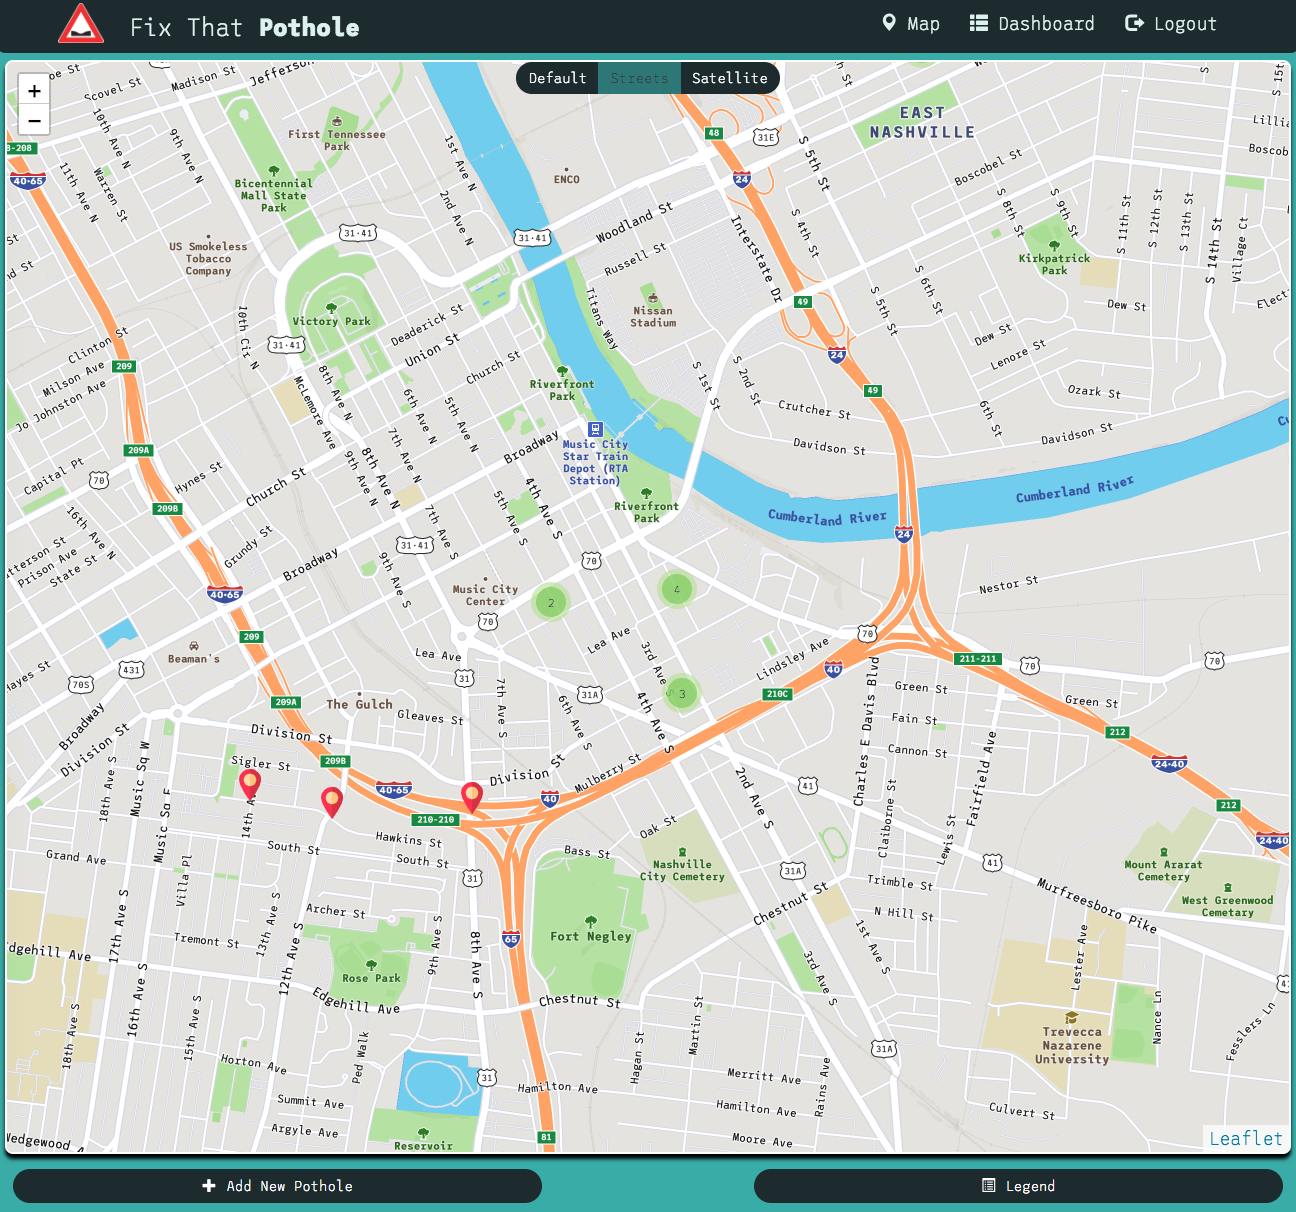
Task: Follow the Leaflet attribution link
Action: coord(1246,1138)
